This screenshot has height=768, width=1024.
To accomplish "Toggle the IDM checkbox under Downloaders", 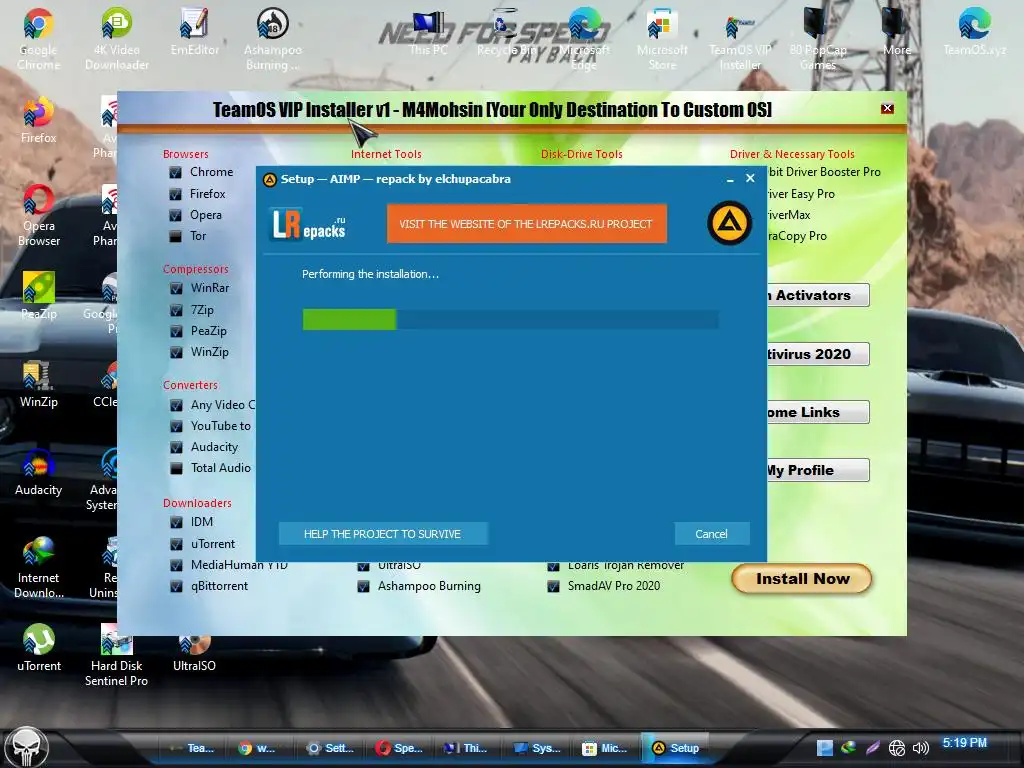I will [x=176, y=522].
